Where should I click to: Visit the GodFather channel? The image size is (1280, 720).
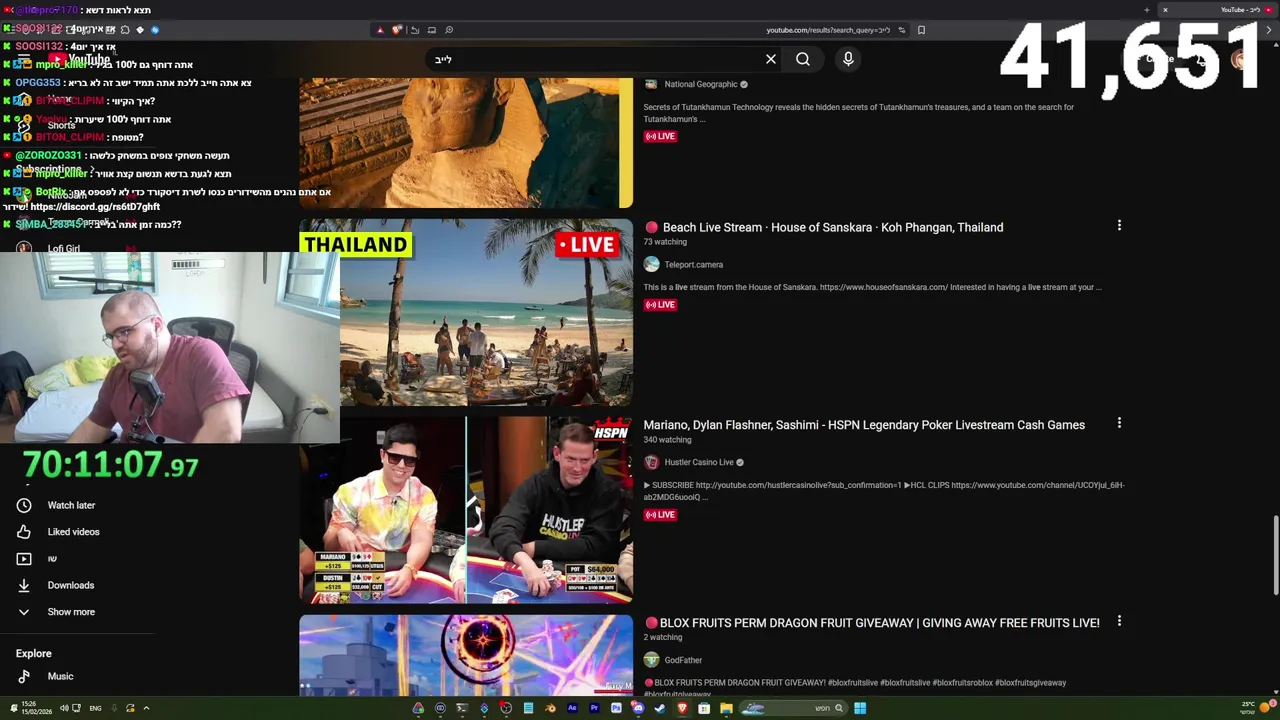[x=683, y=660]
